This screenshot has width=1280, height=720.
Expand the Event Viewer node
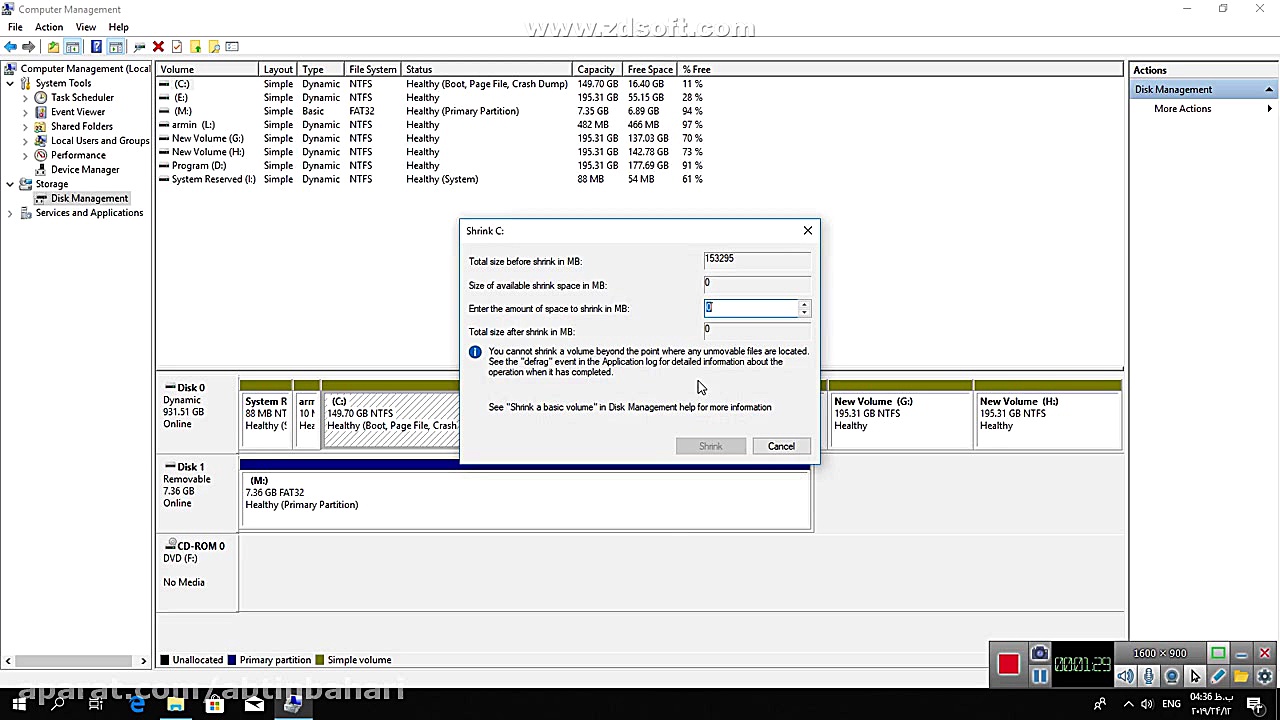(25, 112)
